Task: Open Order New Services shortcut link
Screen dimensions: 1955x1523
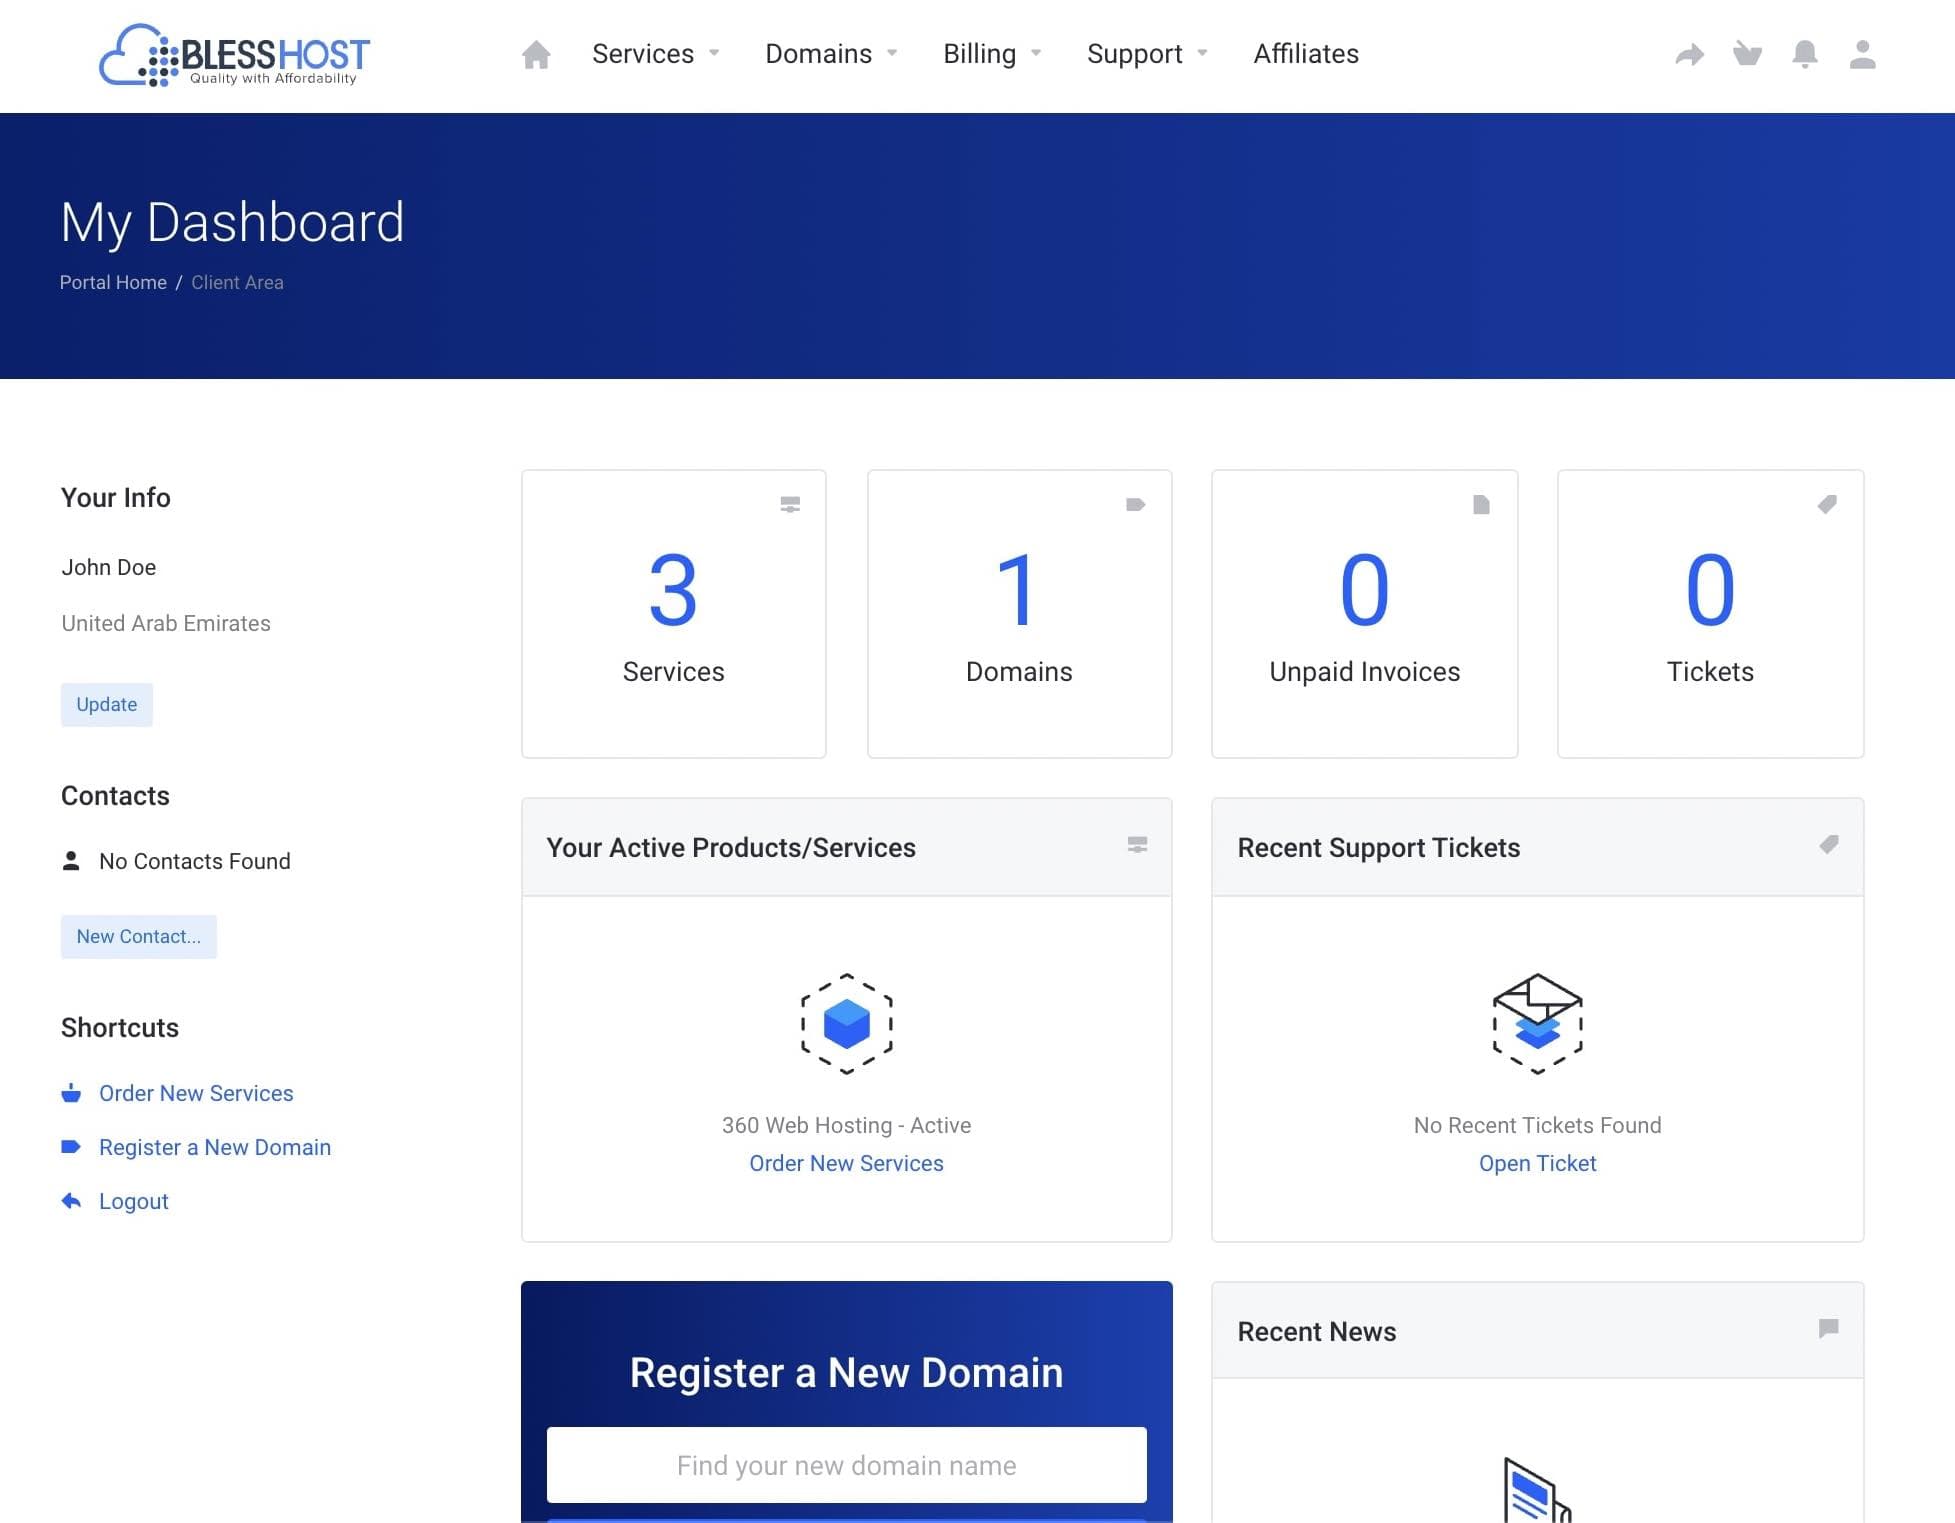Action: tap(195, 1093)
